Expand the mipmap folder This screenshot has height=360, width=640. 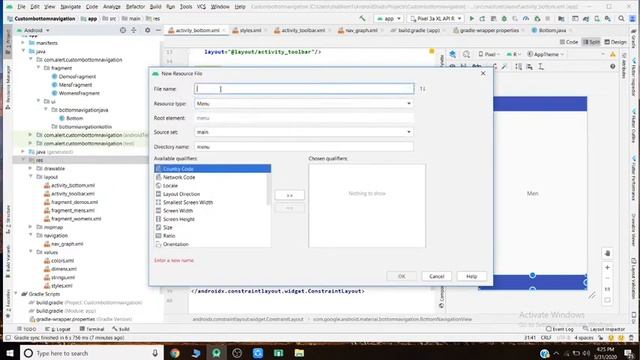pyautogui.click(x=31, y=227)
